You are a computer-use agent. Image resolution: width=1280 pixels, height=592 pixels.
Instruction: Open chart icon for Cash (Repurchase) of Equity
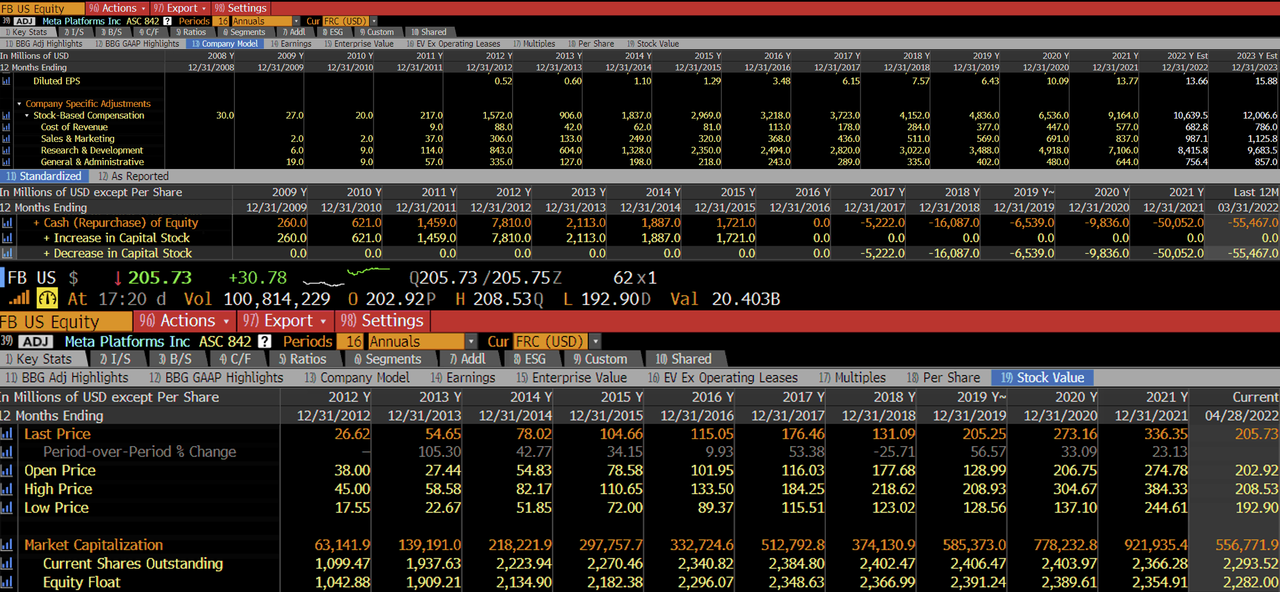[7, 223]
